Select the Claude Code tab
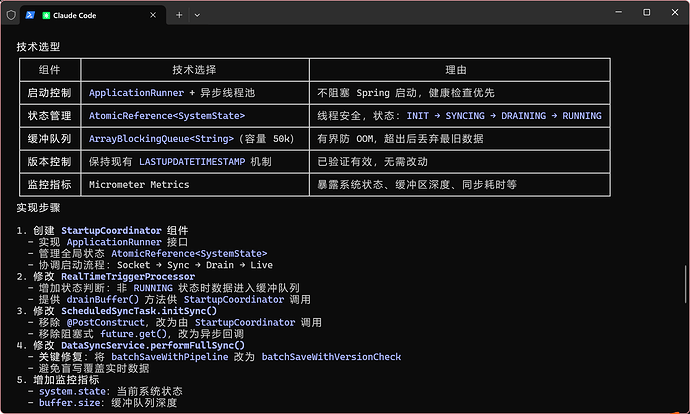Image resolution: width=690 pixels, height=414 pixels. pyautogui.click(x=93, y=15)
